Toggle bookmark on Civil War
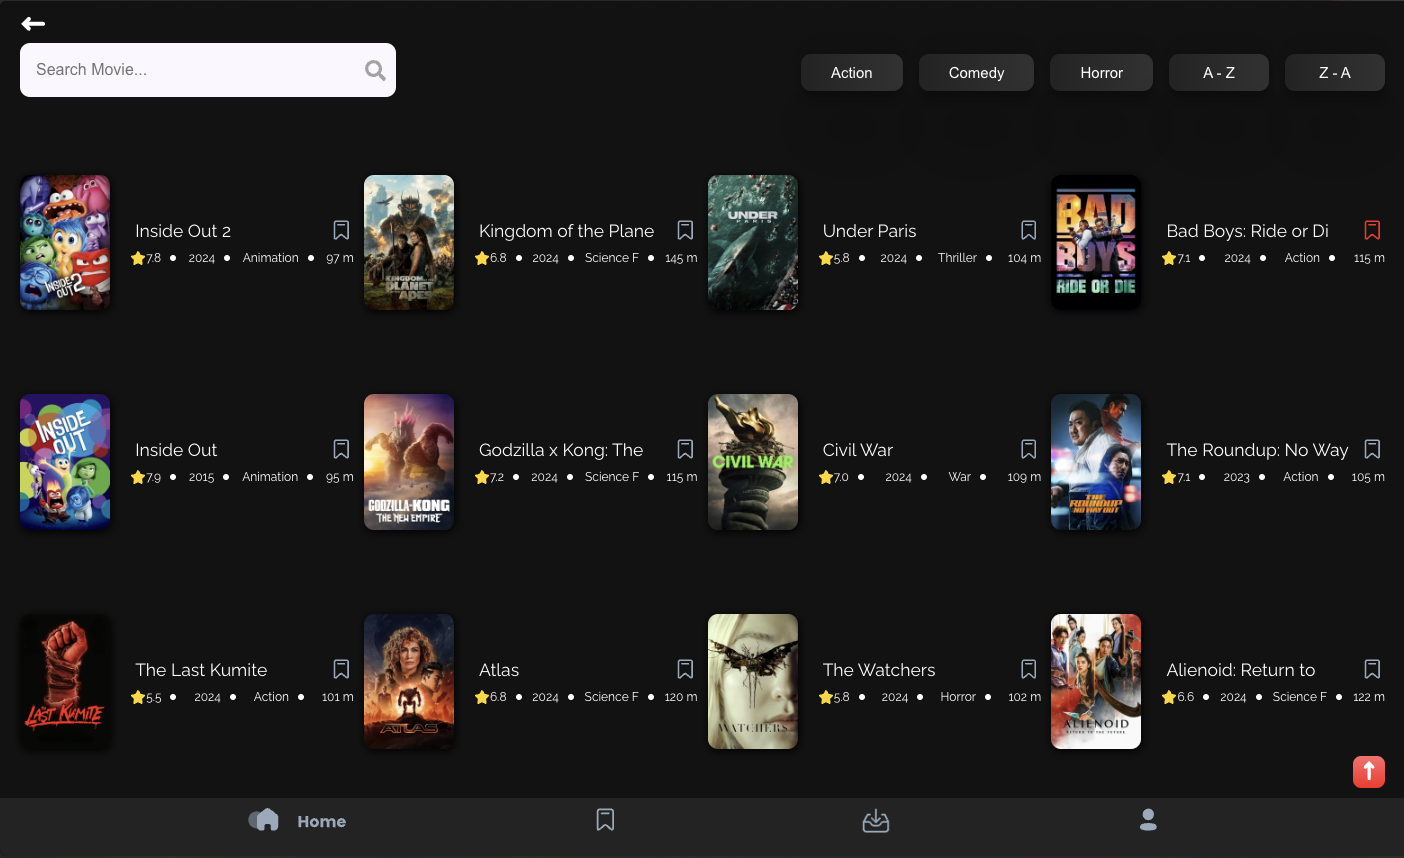Screen dimensions: 1404x858 1028,449
